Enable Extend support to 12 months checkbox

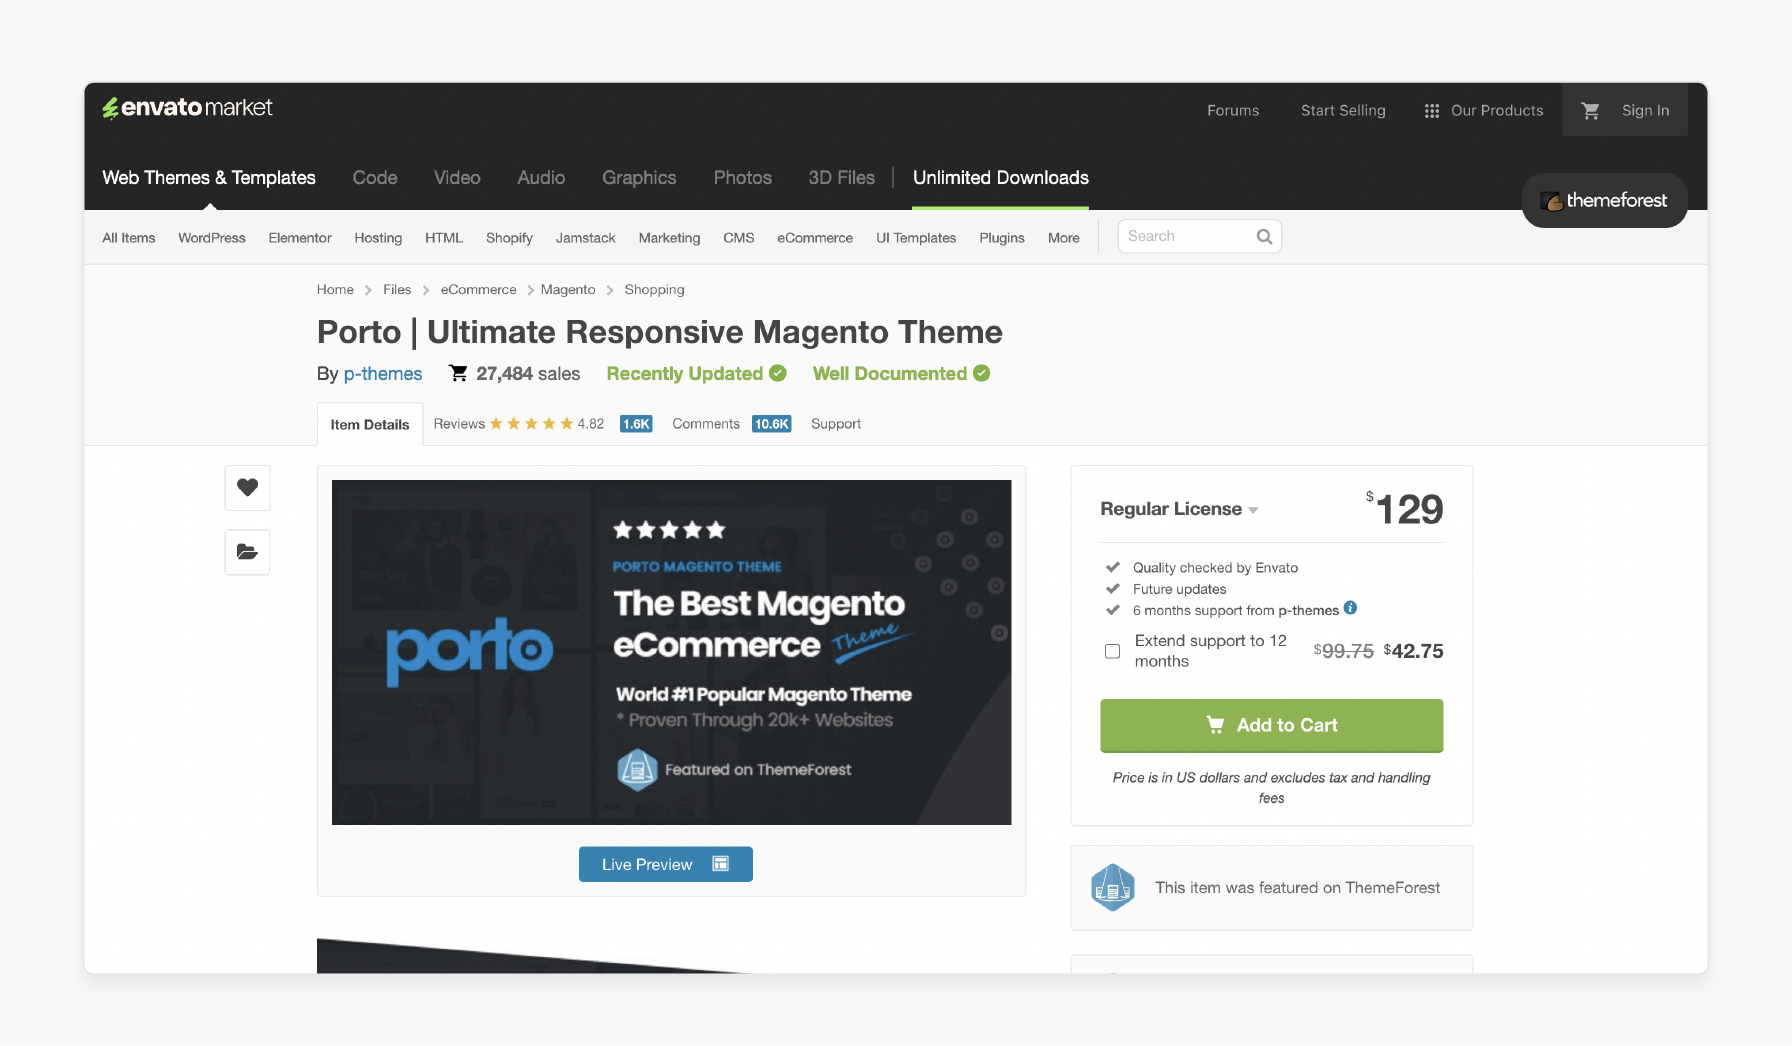pyautogui.click(x=1112, y=651)
